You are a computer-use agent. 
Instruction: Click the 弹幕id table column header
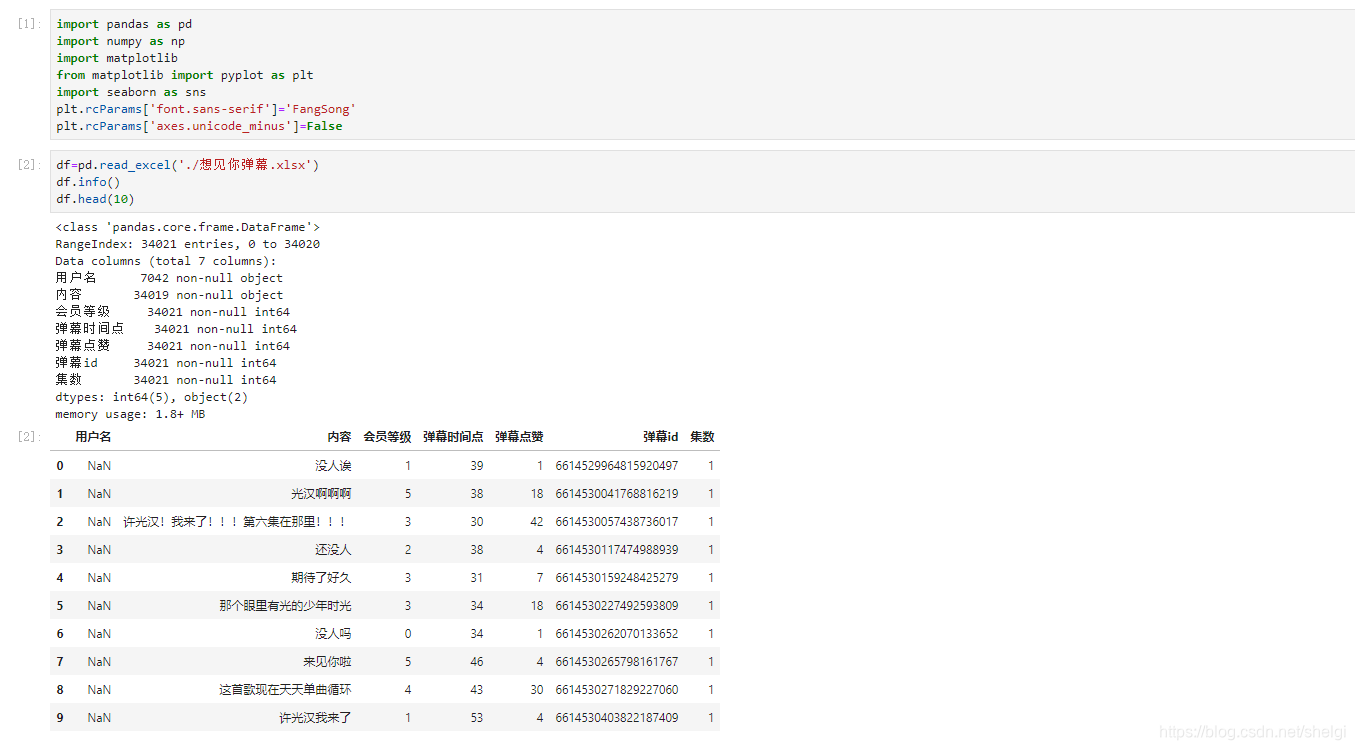point(660,437)
